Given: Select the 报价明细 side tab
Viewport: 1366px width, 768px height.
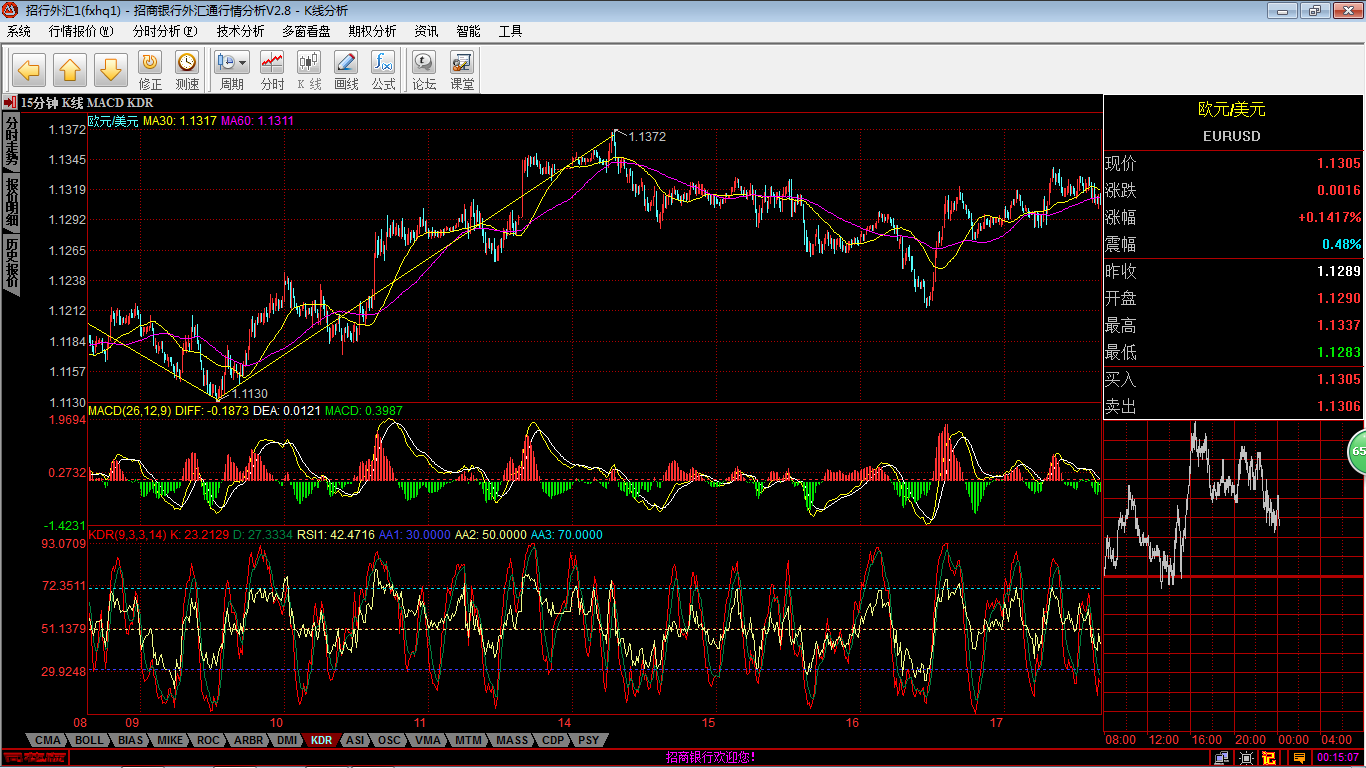Looking at the screenshot, I should [11, 201].
